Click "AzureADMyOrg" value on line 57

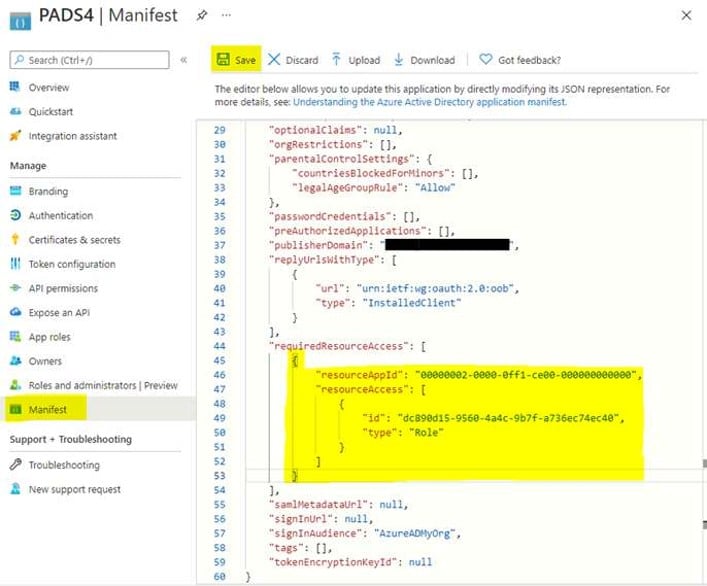414,534
